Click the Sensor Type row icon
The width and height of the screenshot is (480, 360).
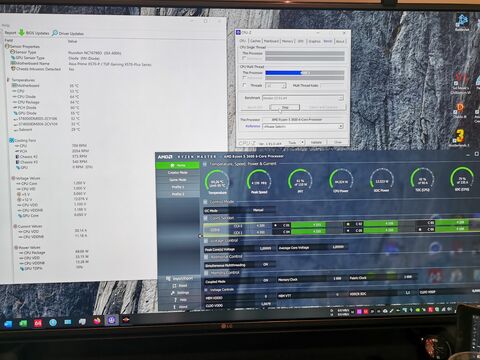point(12,52)
